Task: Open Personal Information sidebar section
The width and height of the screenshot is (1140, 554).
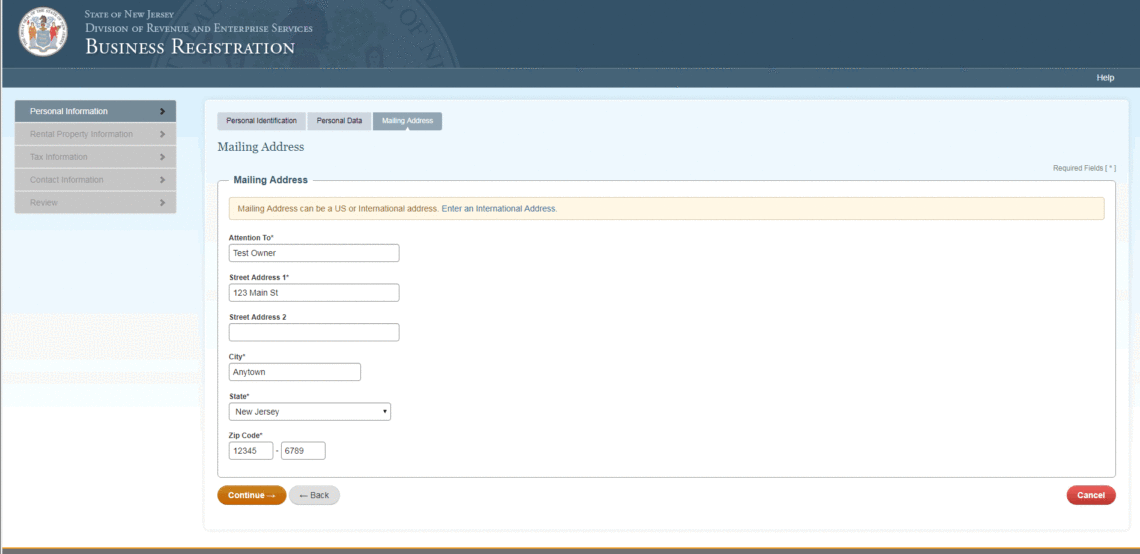Action: [x=95, y=111]
